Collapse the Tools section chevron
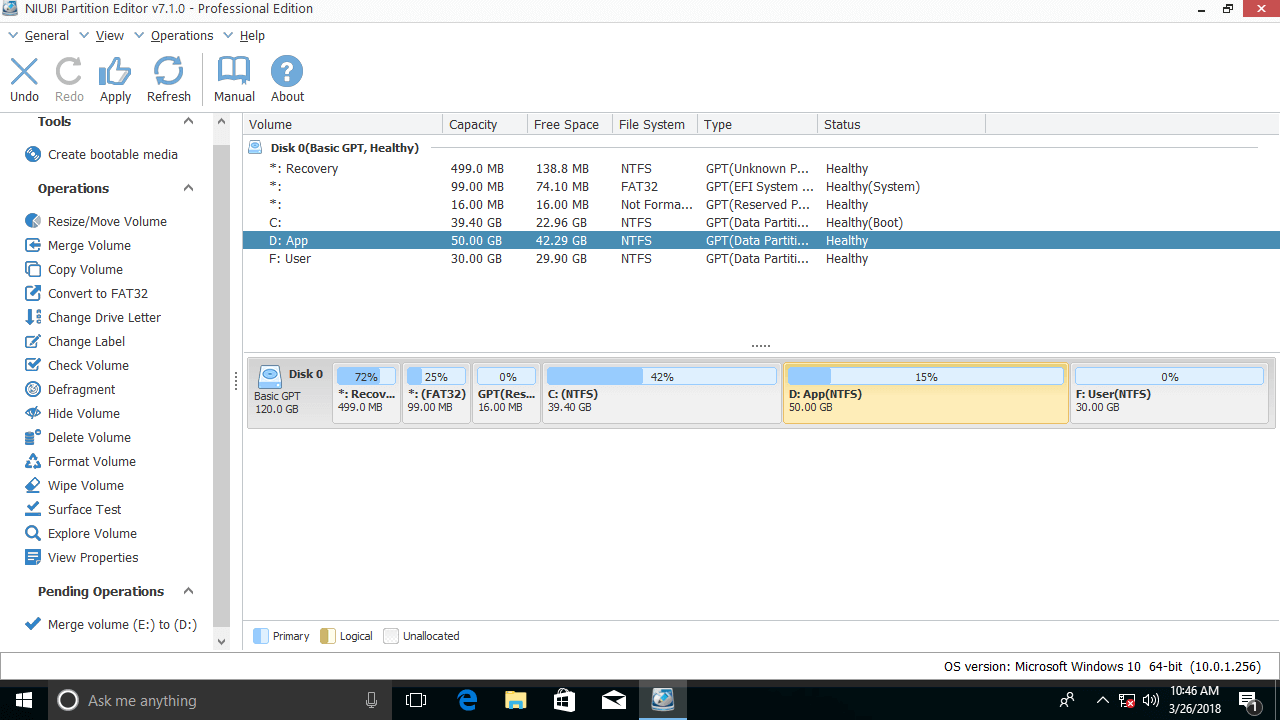The width and height of the screenshot is (1280, 720). [x=188, y=121]
